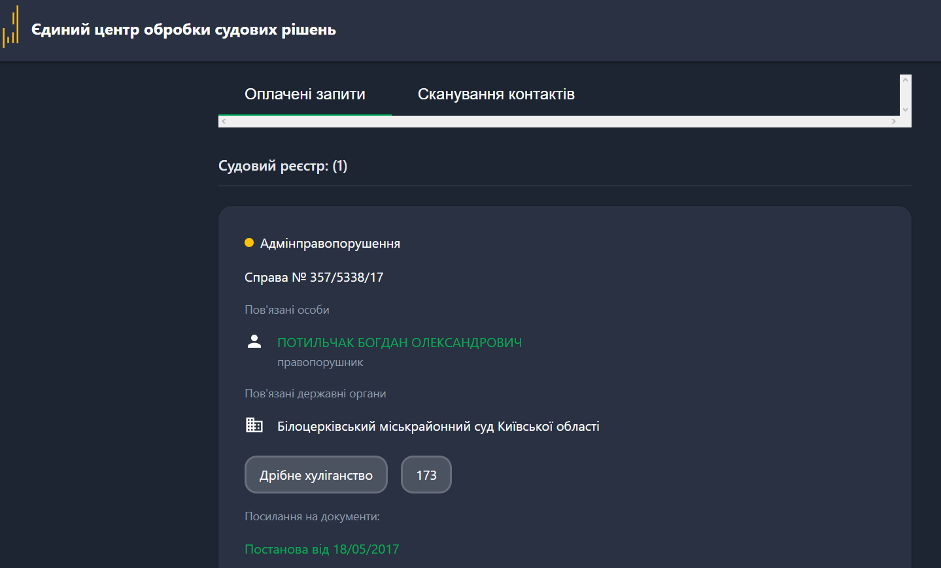Open the Сканування контактів tab

(496, 94)
